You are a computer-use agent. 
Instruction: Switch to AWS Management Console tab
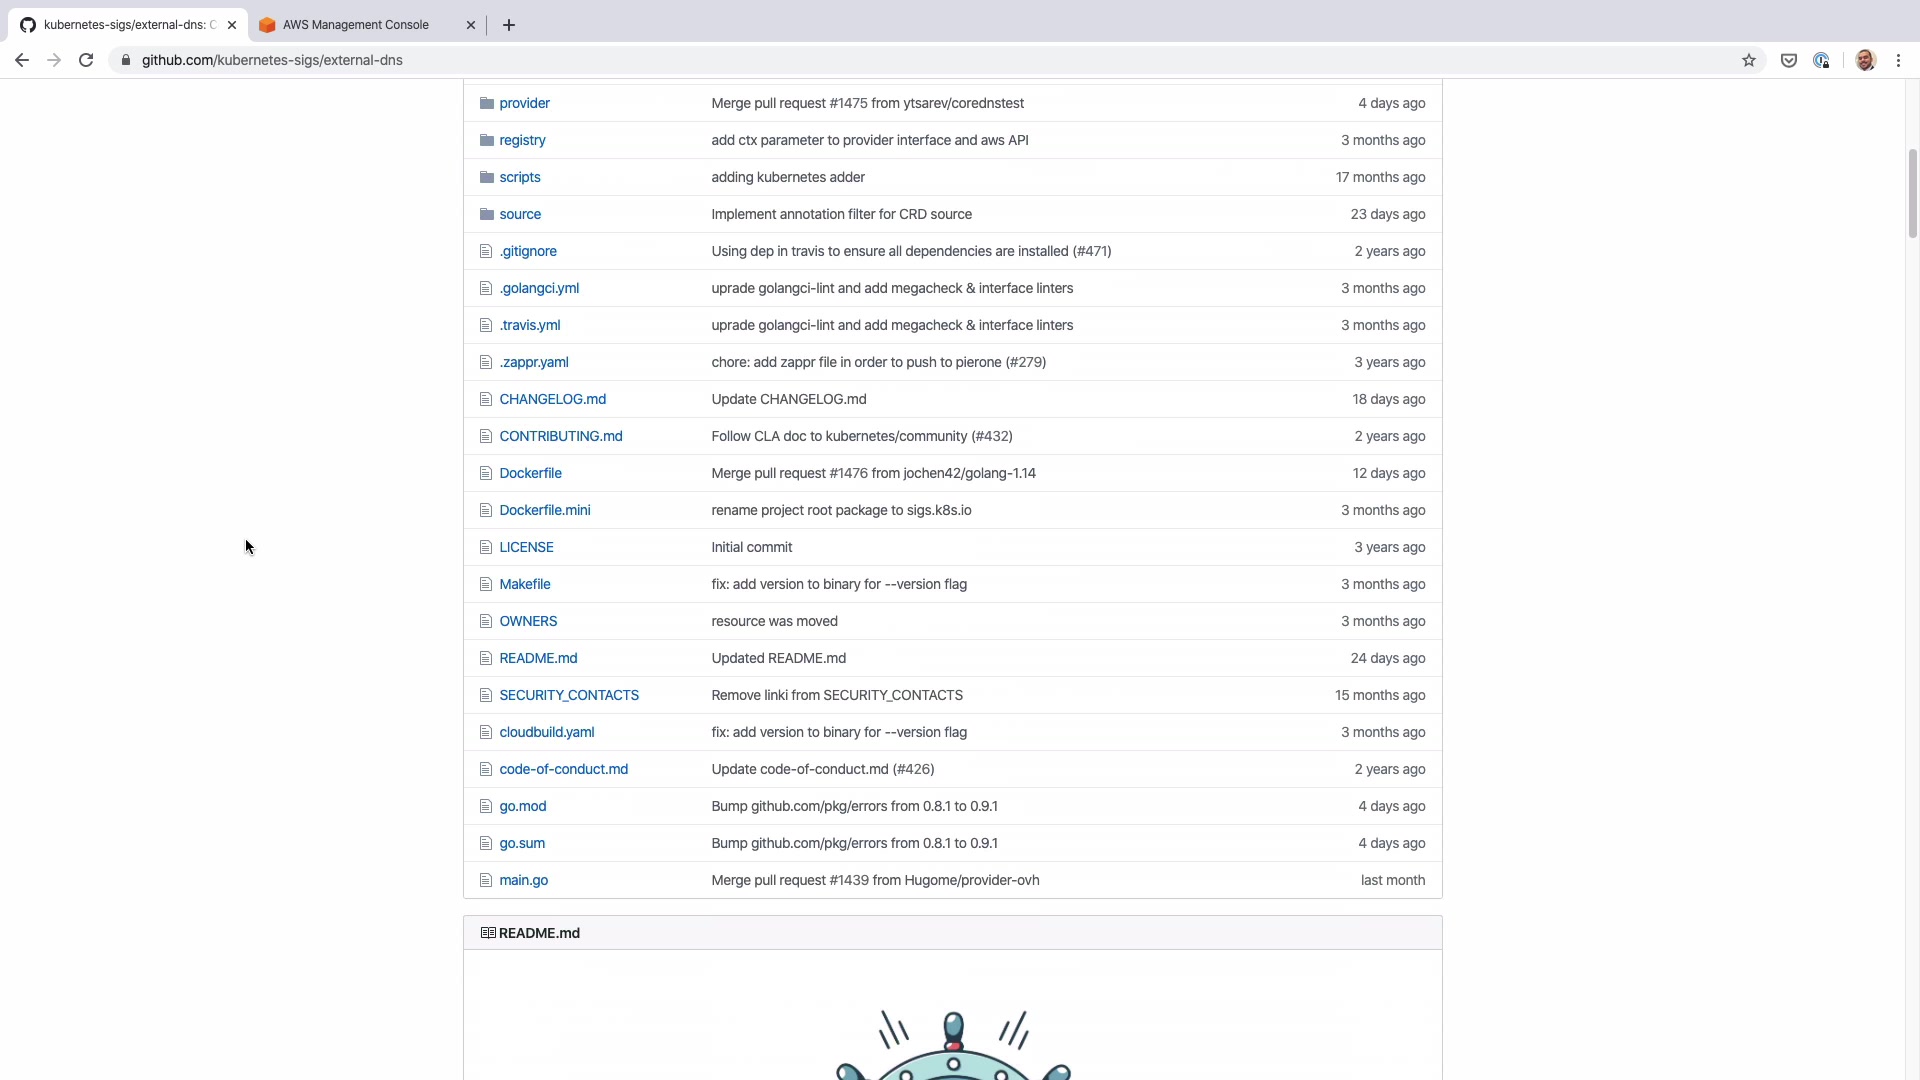click(356, 25)
